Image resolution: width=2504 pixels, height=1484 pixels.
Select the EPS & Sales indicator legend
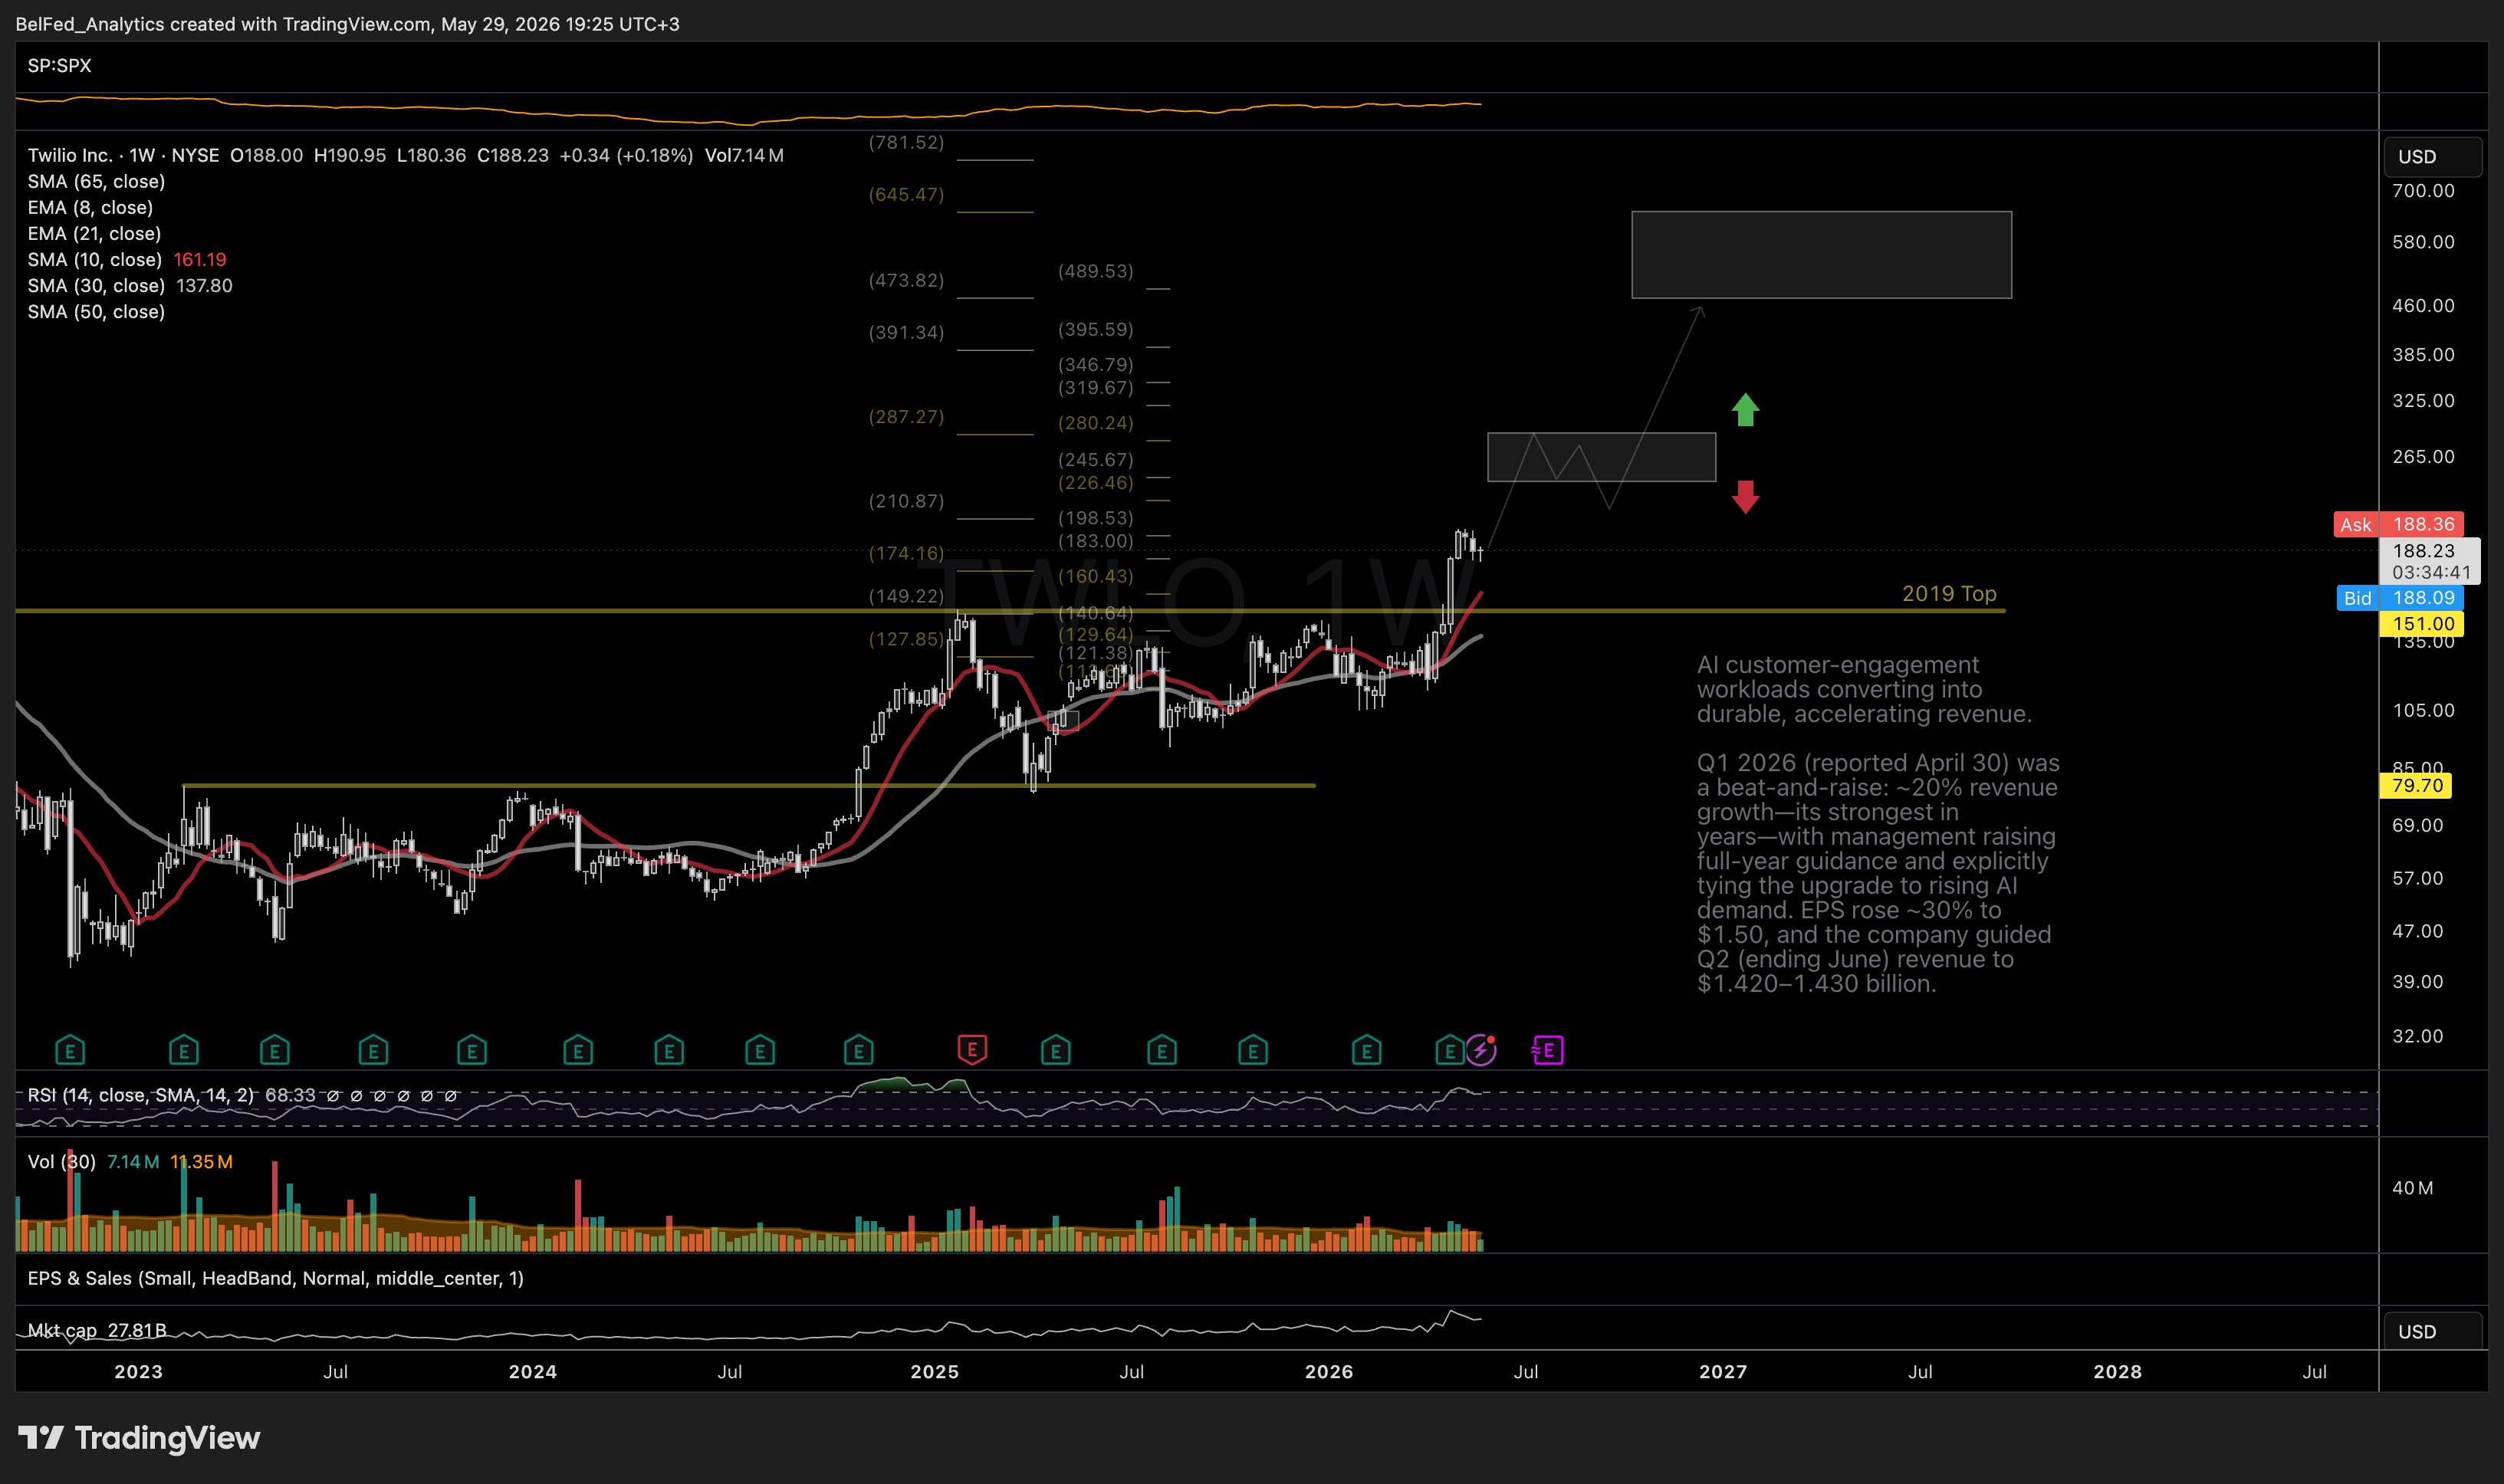click(275, 1278)
